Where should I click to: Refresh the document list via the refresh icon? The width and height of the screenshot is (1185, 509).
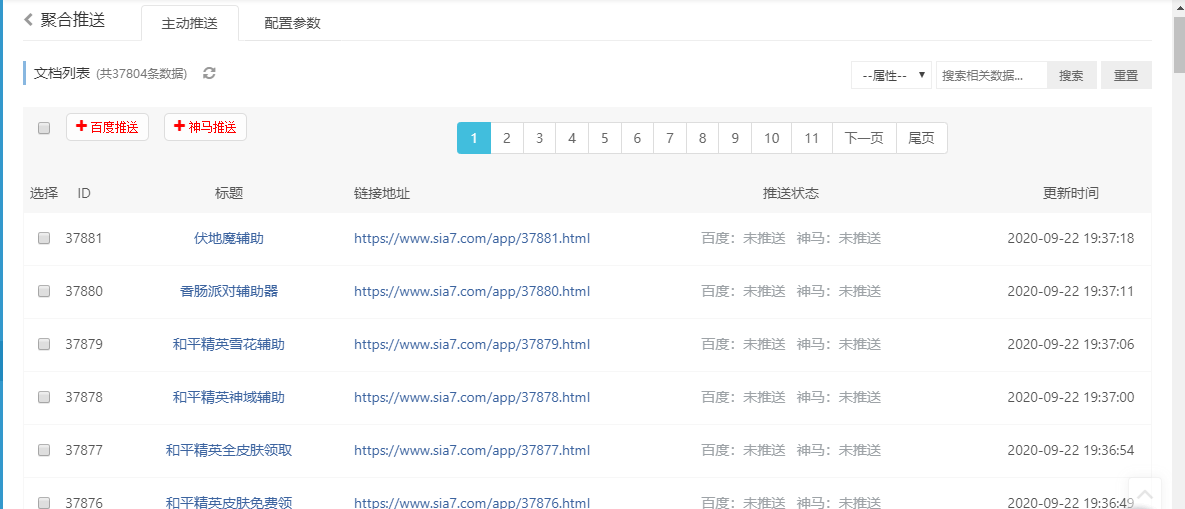[x=209, y=73]
